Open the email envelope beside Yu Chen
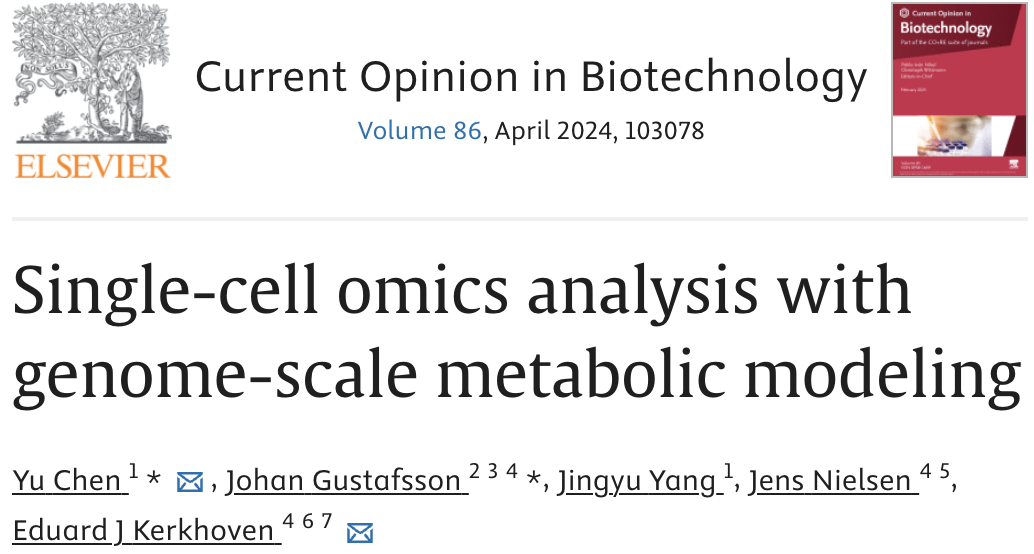The image size is (1034, 554). pyautogui.click(x=189, y=483)
